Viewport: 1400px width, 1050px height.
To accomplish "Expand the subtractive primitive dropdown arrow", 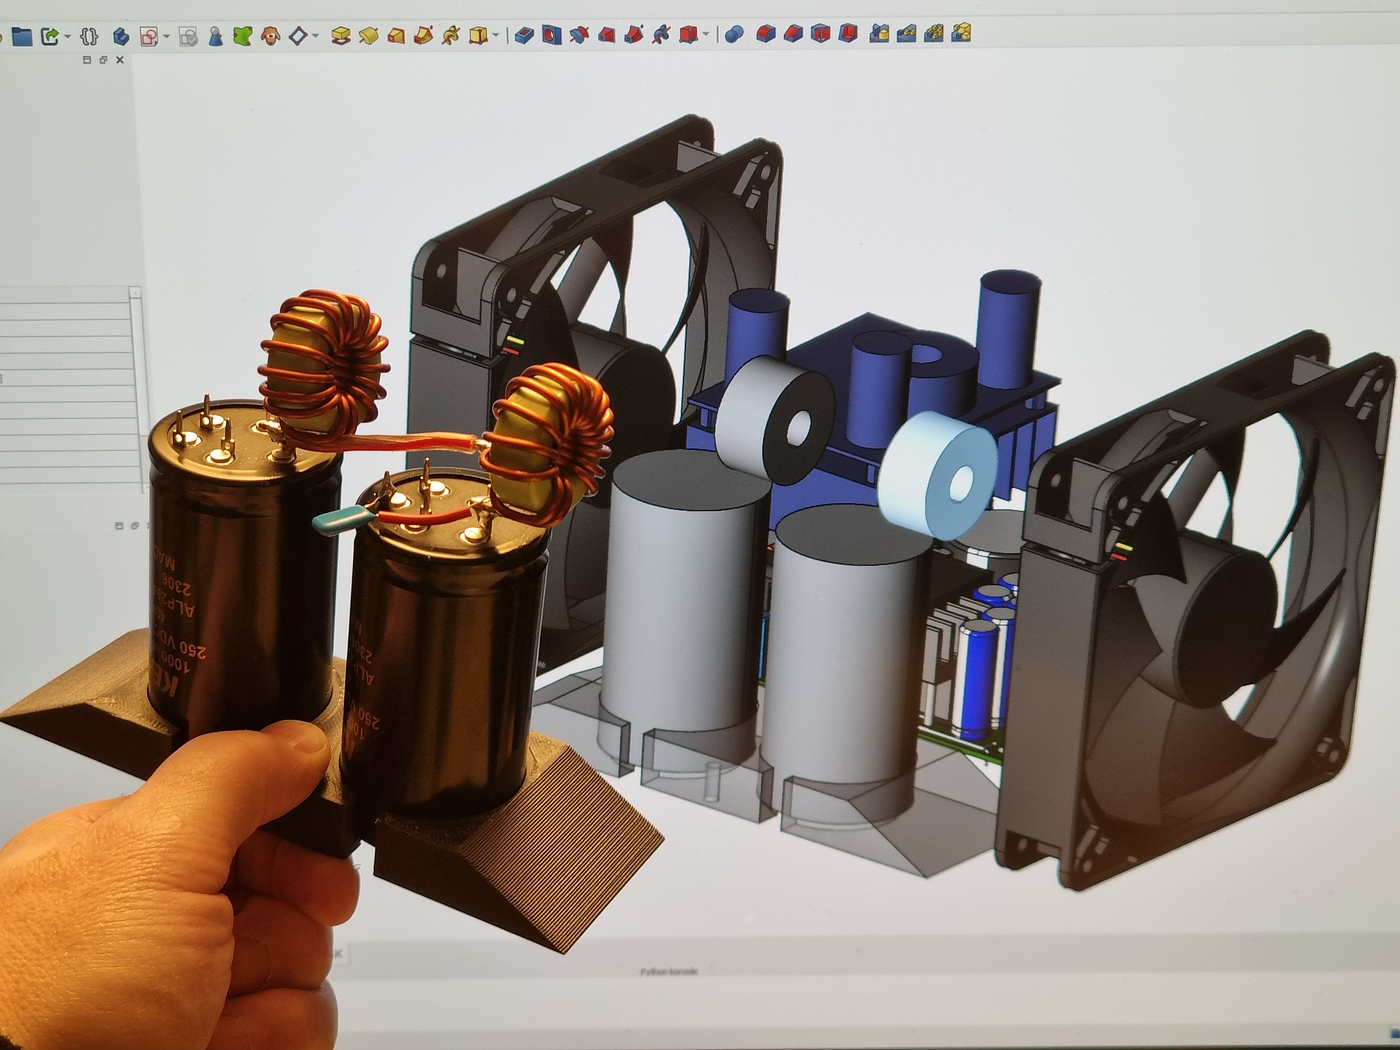I will pyautogui.click(x=706, y=35).
